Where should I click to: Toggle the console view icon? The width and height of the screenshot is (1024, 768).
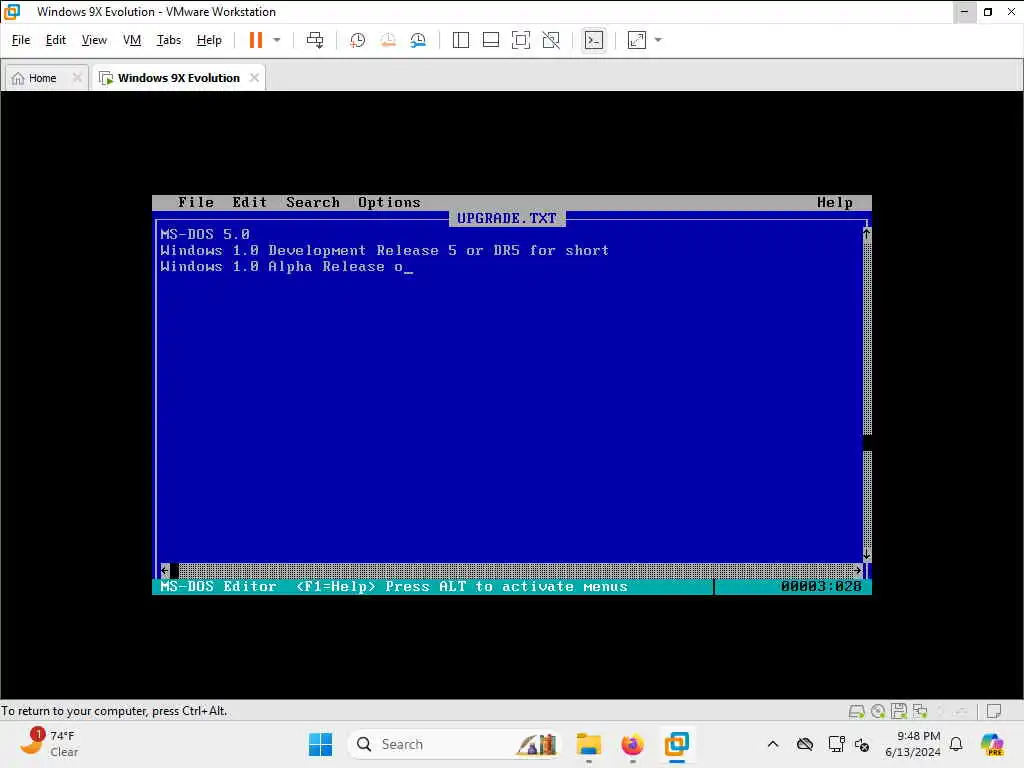click(594, 40)
